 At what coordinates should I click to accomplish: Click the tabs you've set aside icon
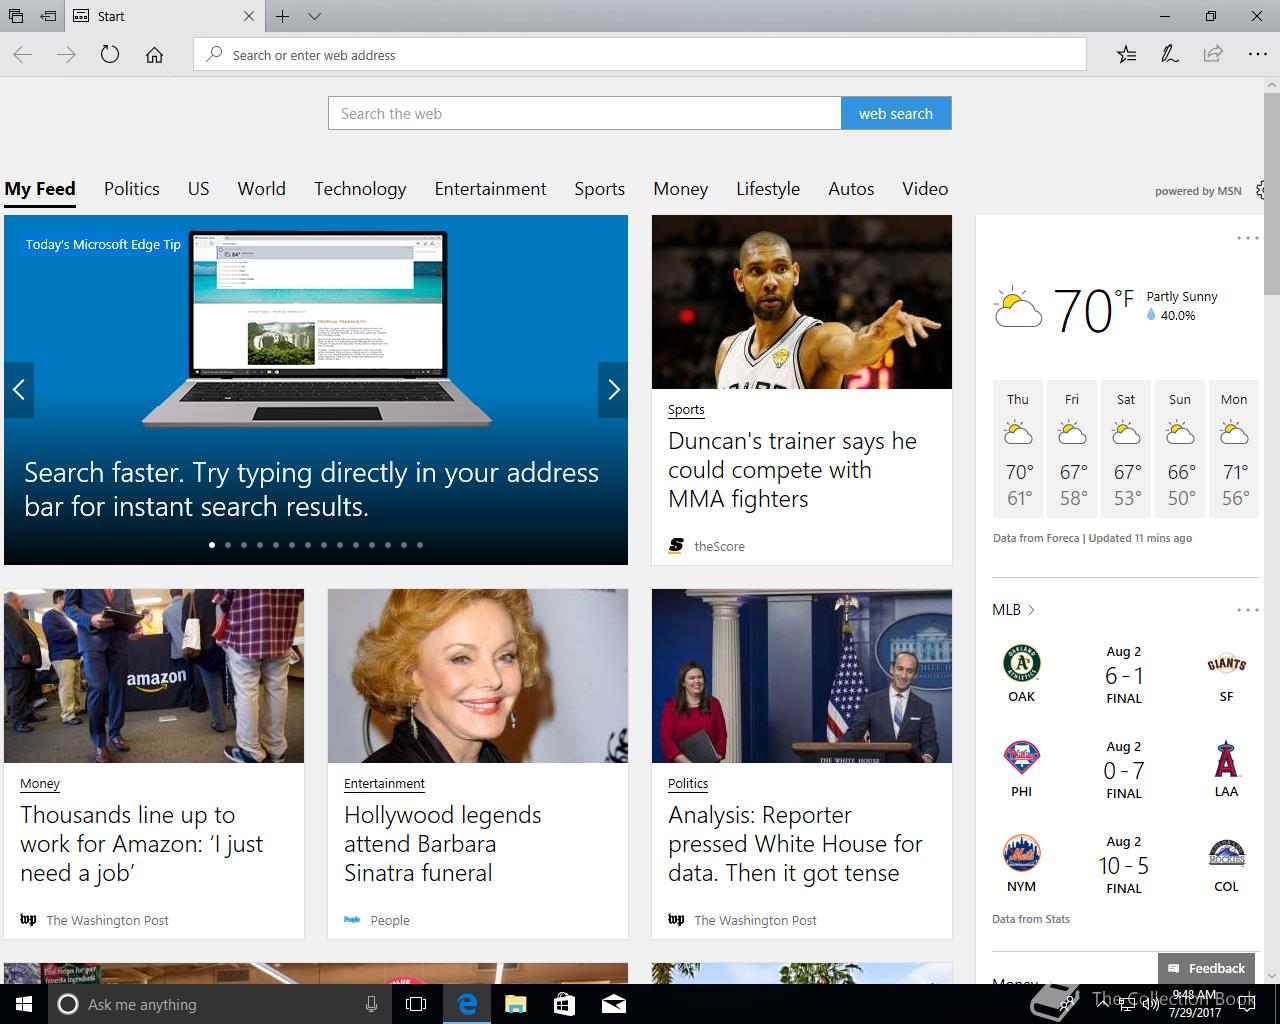(x=16, y=16)
